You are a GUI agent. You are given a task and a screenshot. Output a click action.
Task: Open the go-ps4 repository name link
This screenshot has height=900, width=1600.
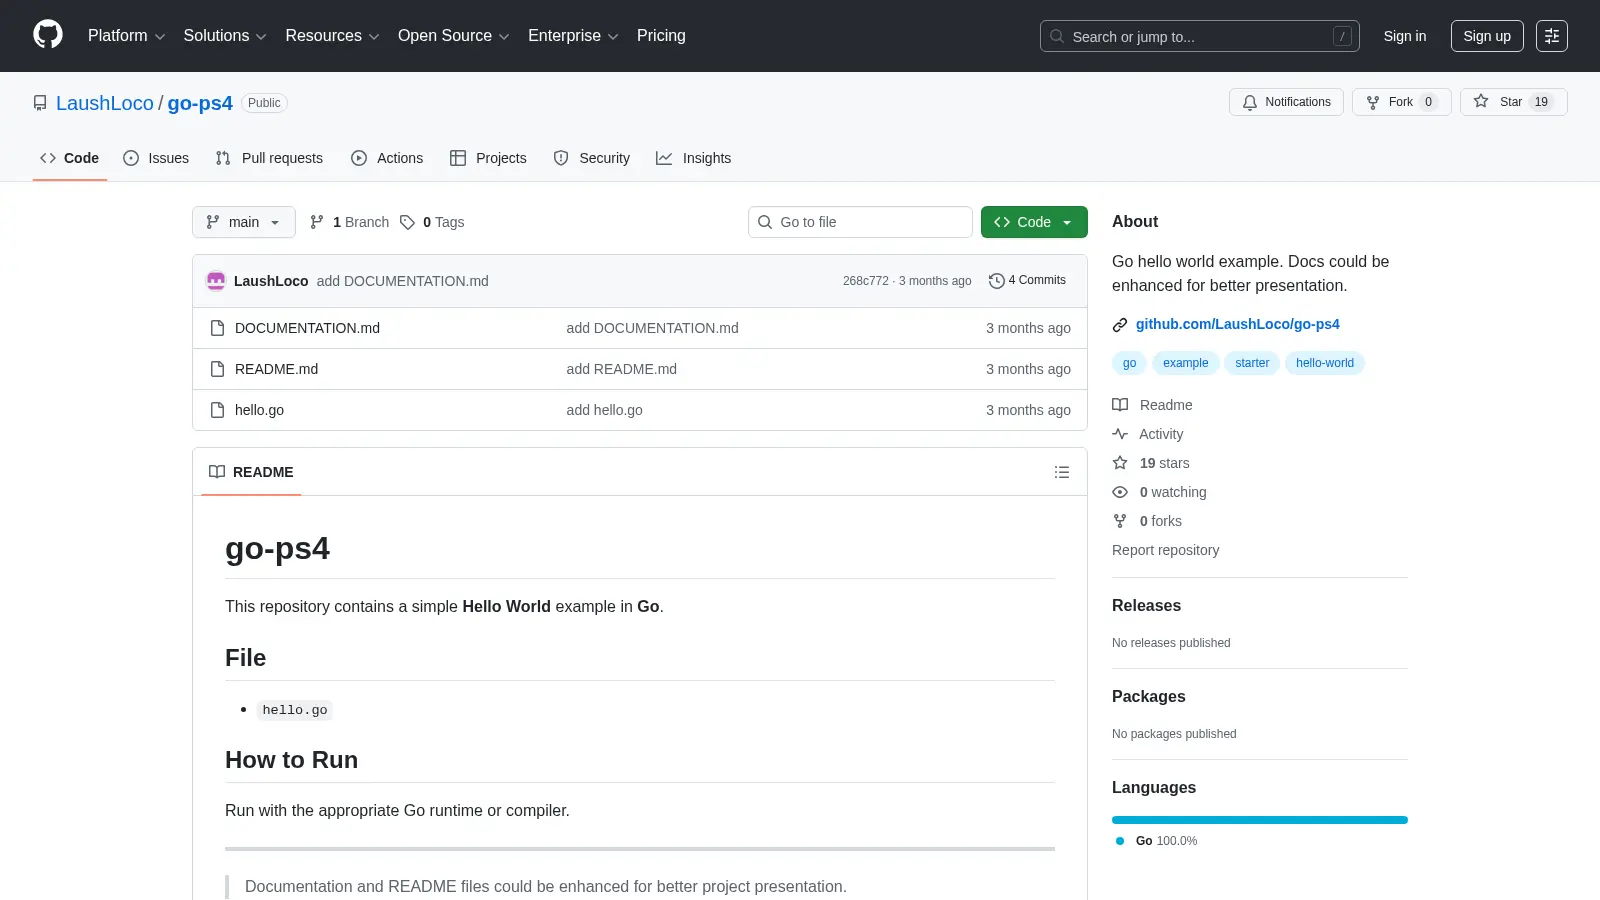coord(200,103)
